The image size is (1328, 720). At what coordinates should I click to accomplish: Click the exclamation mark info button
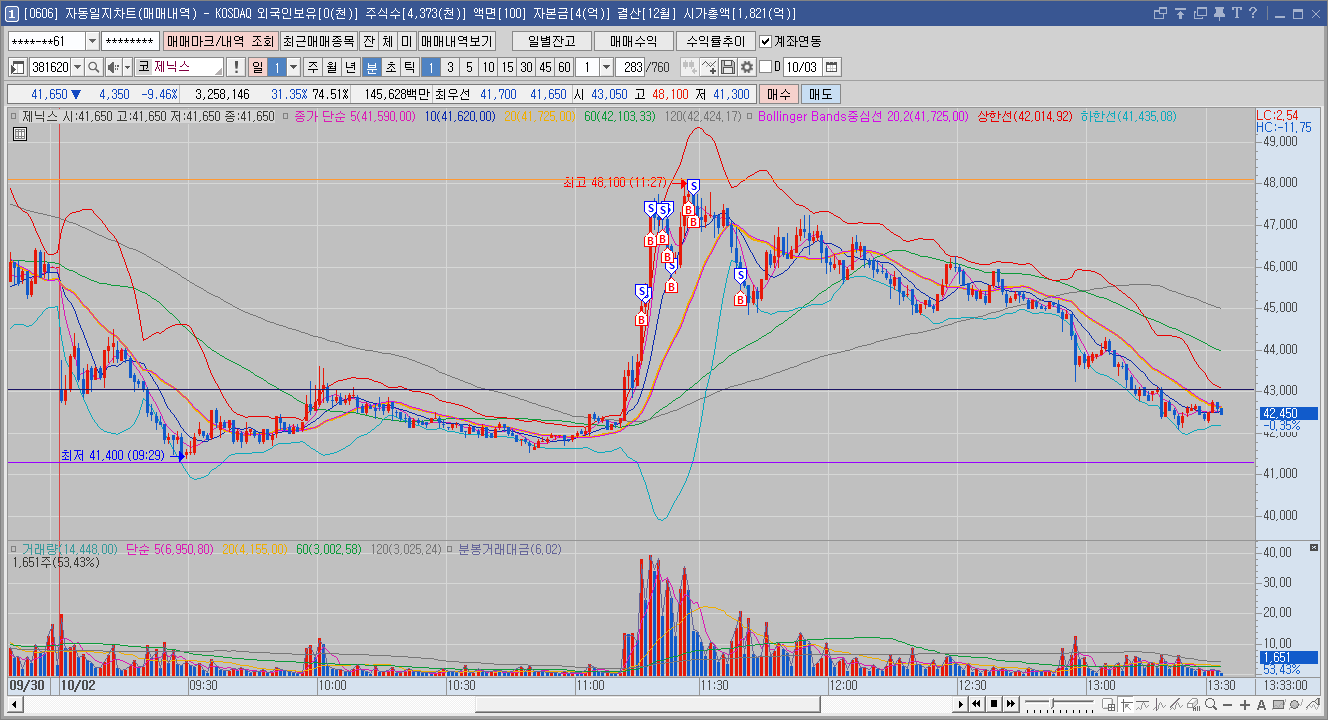point(235,67)
